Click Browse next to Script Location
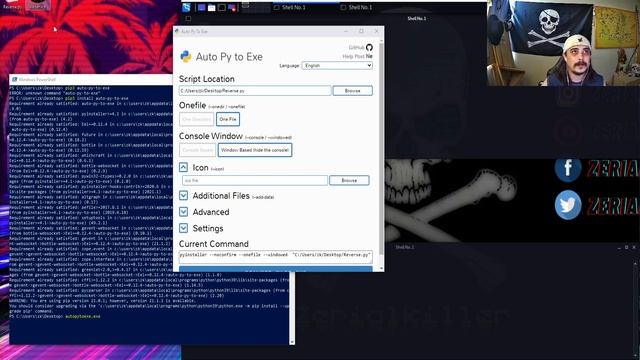 (x=352, y=91)
